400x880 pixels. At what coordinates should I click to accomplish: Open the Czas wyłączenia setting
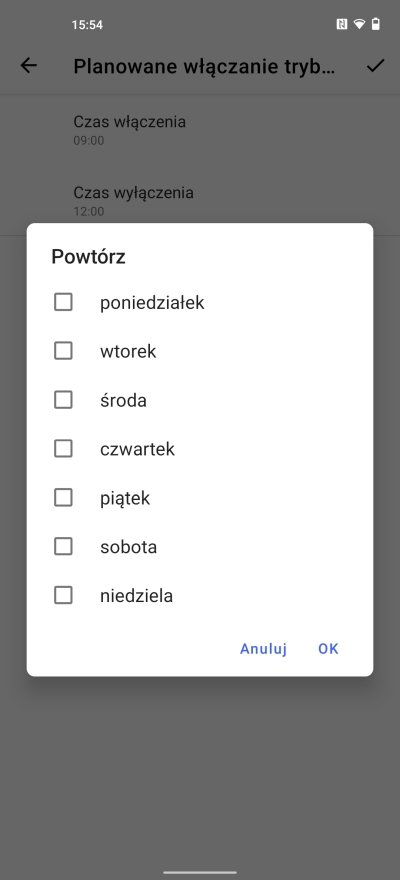(200, 201)
